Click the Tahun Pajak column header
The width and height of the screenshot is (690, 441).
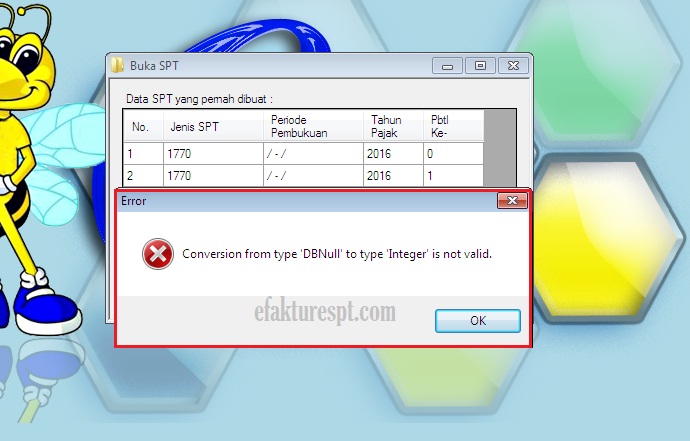393,126
